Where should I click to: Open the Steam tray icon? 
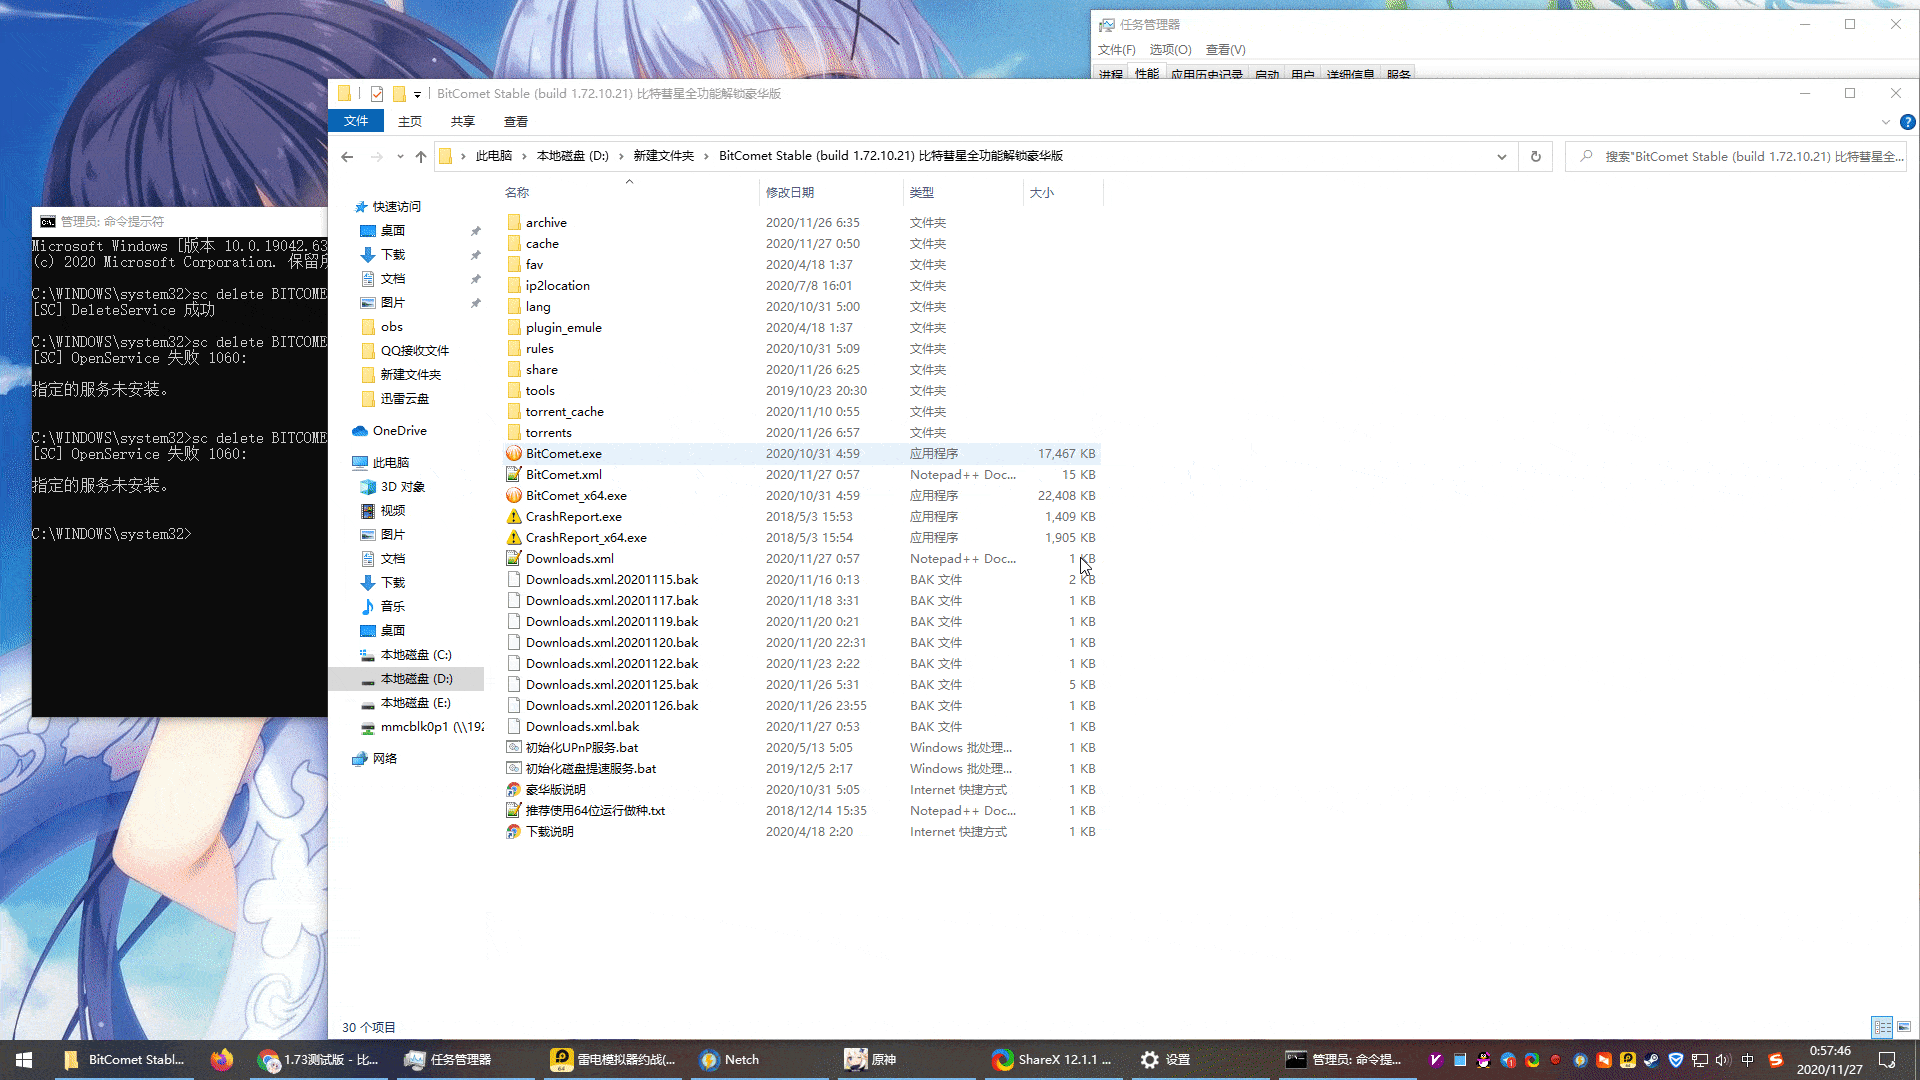(x=1652, y=1060)
